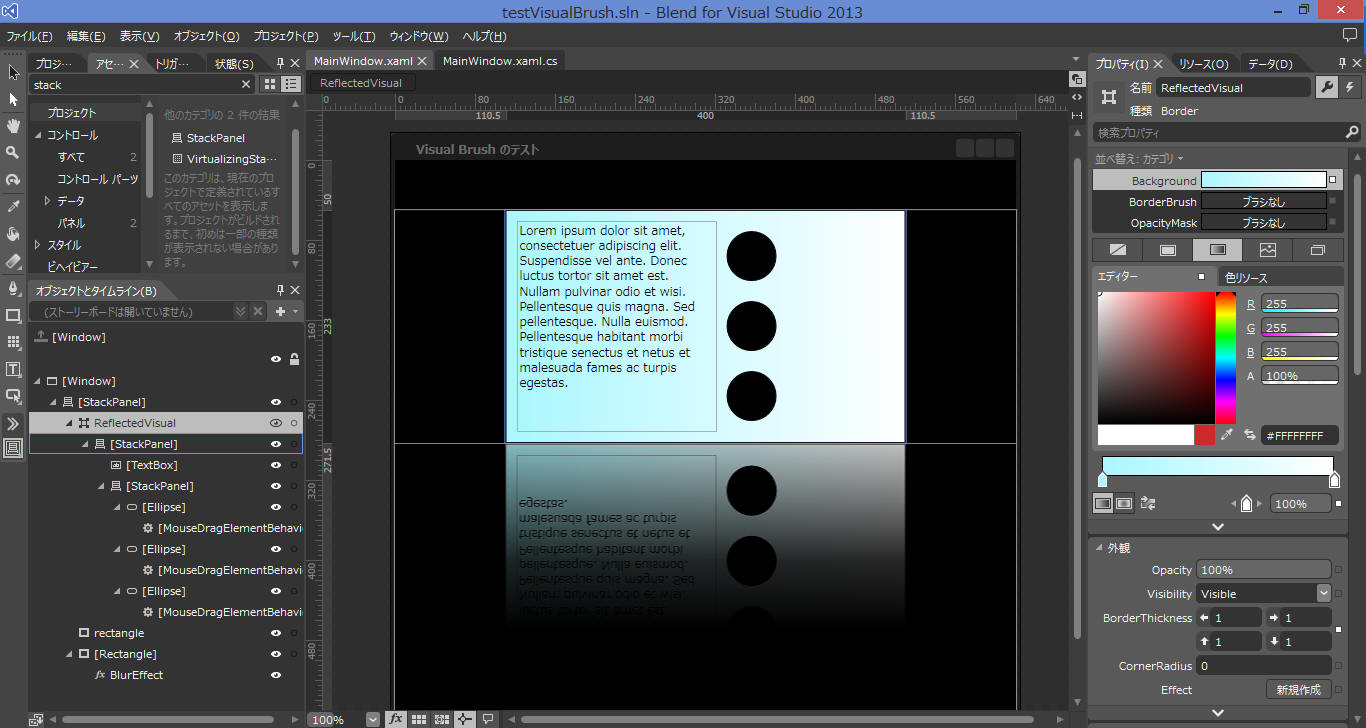Switch to リソース(O) panel tab

click(x=1203, y=64)
